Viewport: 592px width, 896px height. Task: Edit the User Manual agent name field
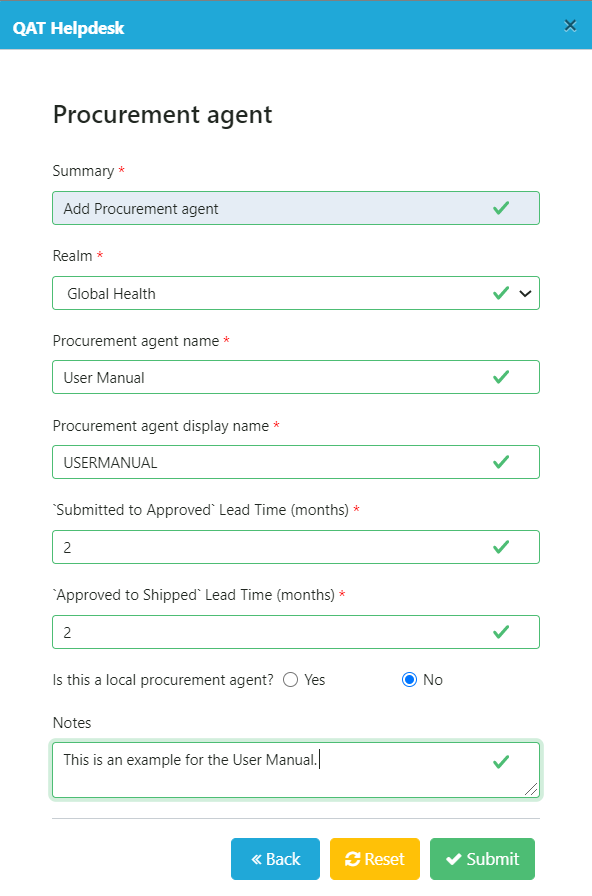pyautogui.click(x=296, y=377)
